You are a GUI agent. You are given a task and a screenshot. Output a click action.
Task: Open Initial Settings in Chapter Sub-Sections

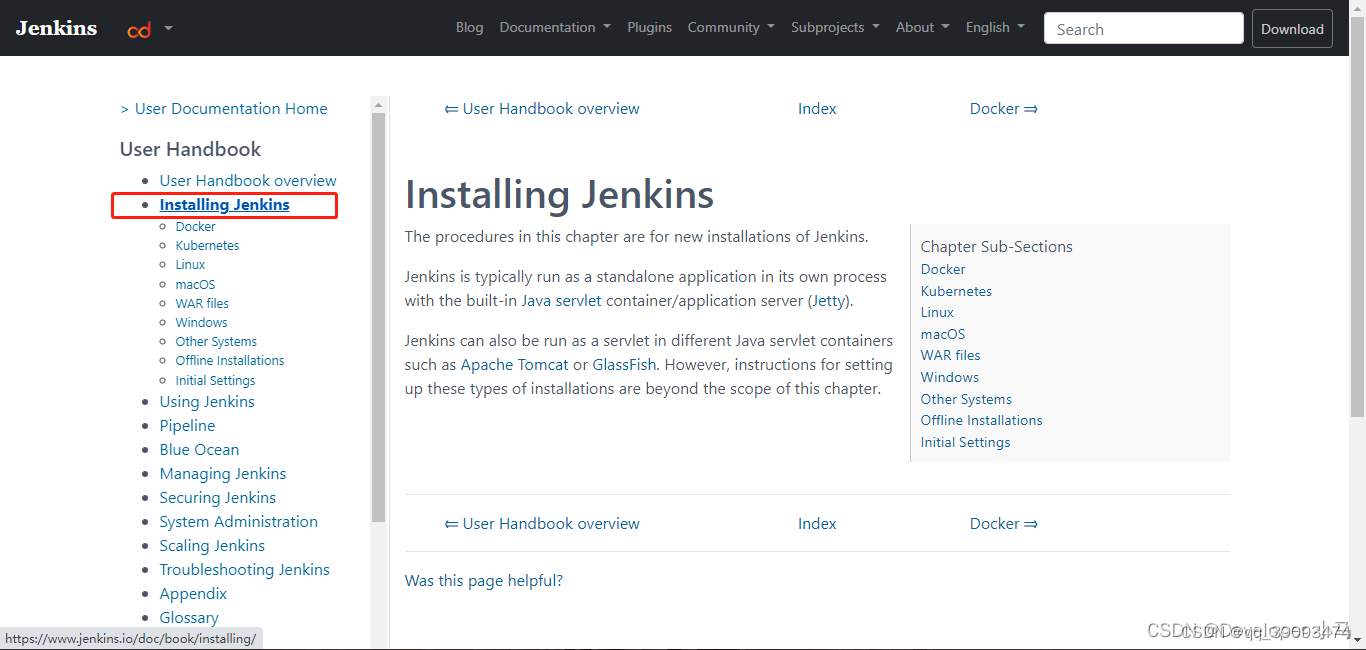pos(965,442)
